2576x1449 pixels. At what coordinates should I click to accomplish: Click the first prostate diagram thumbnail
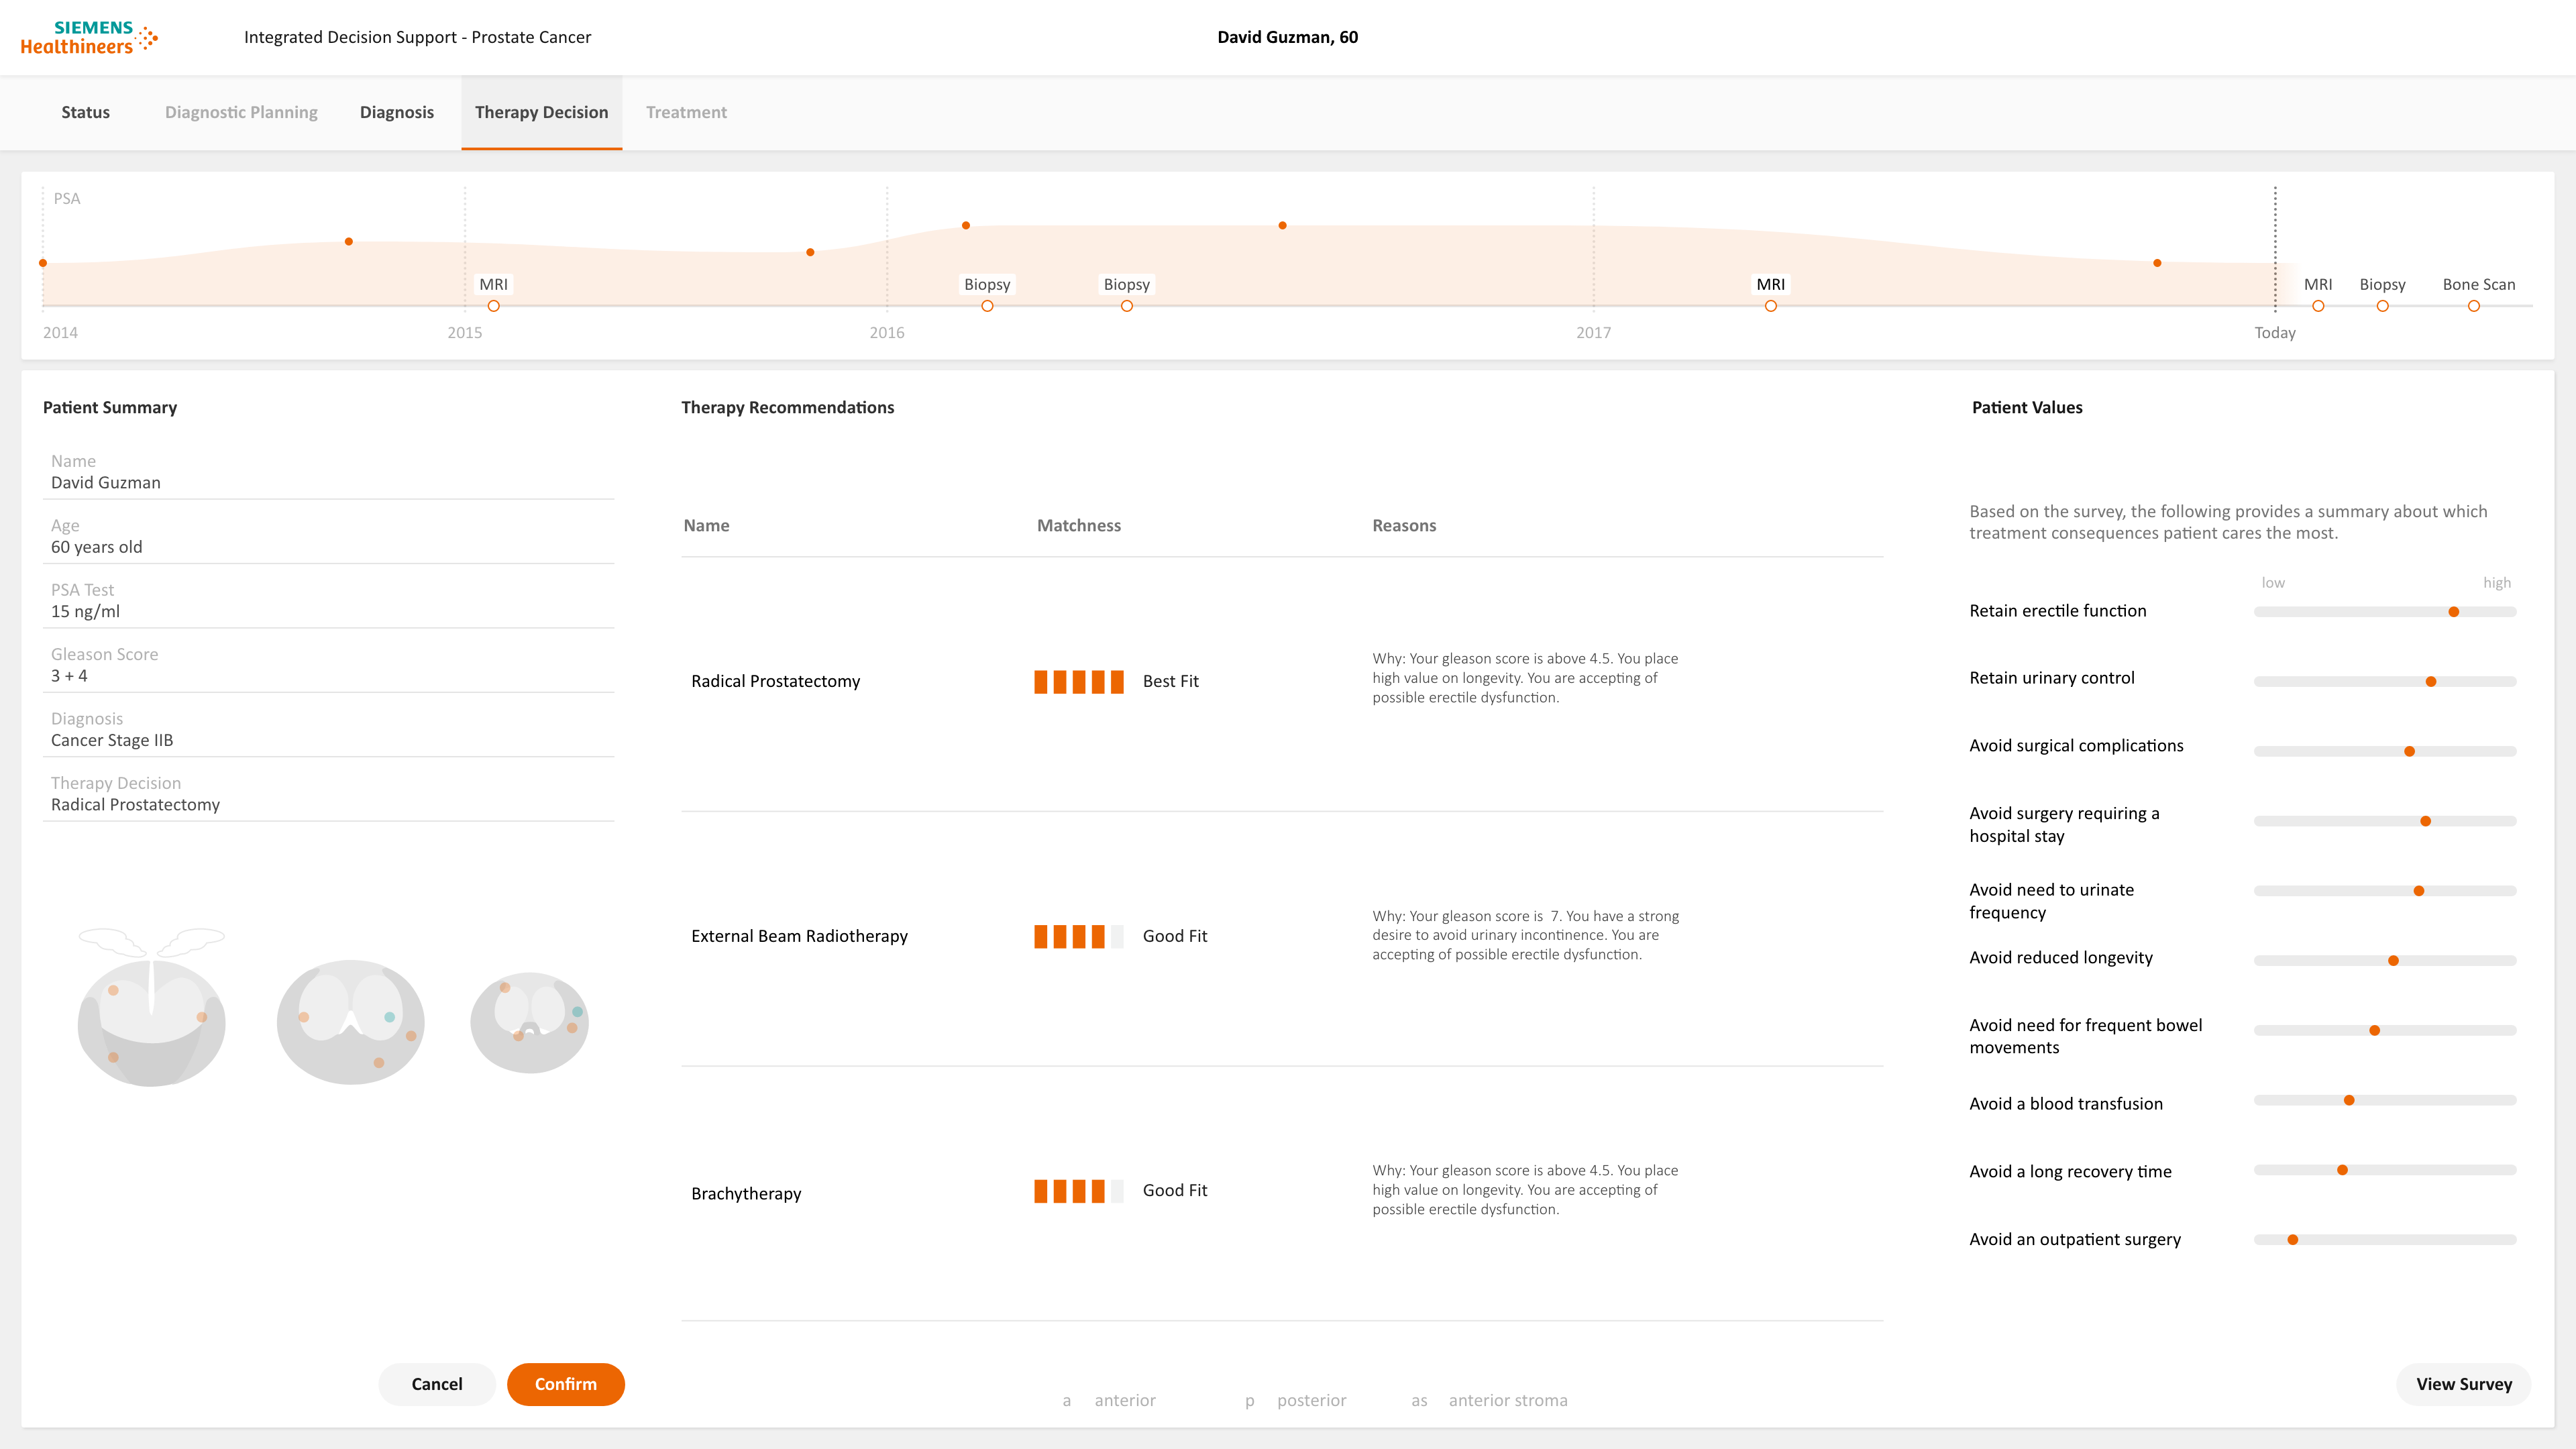point(152,1008)
